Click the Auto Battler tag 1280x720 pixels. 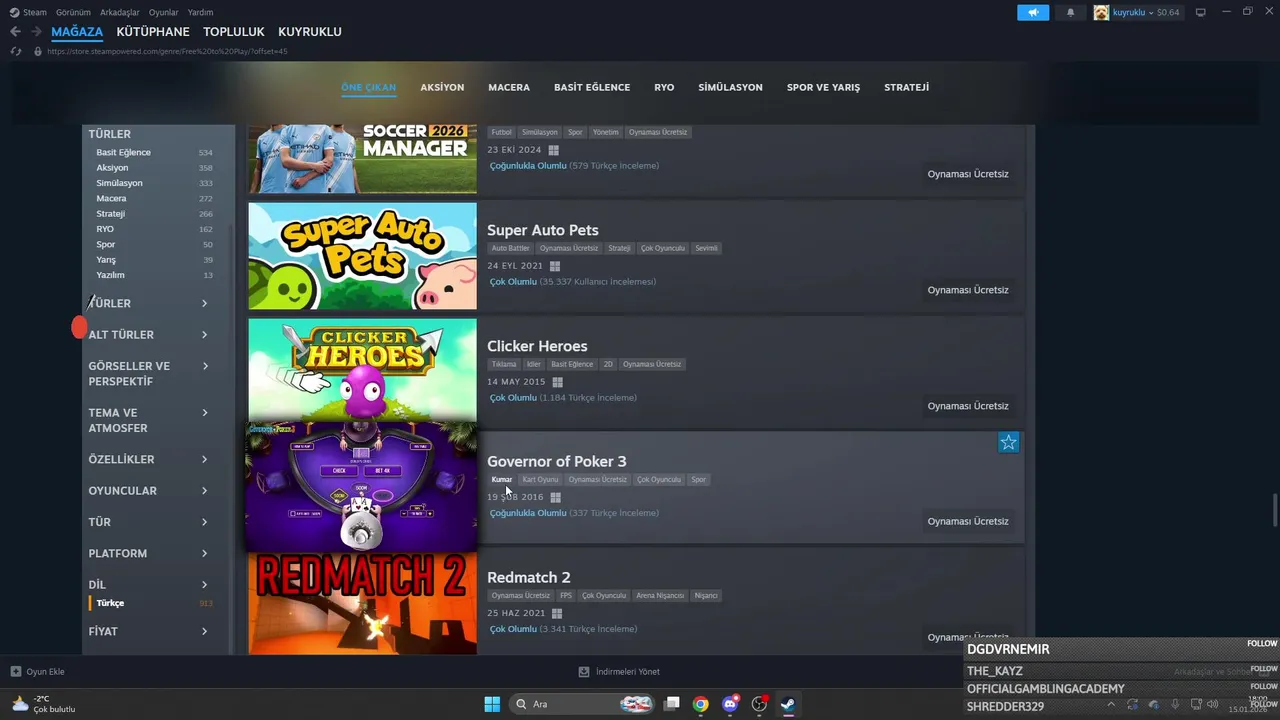click(x=510, y=248)
